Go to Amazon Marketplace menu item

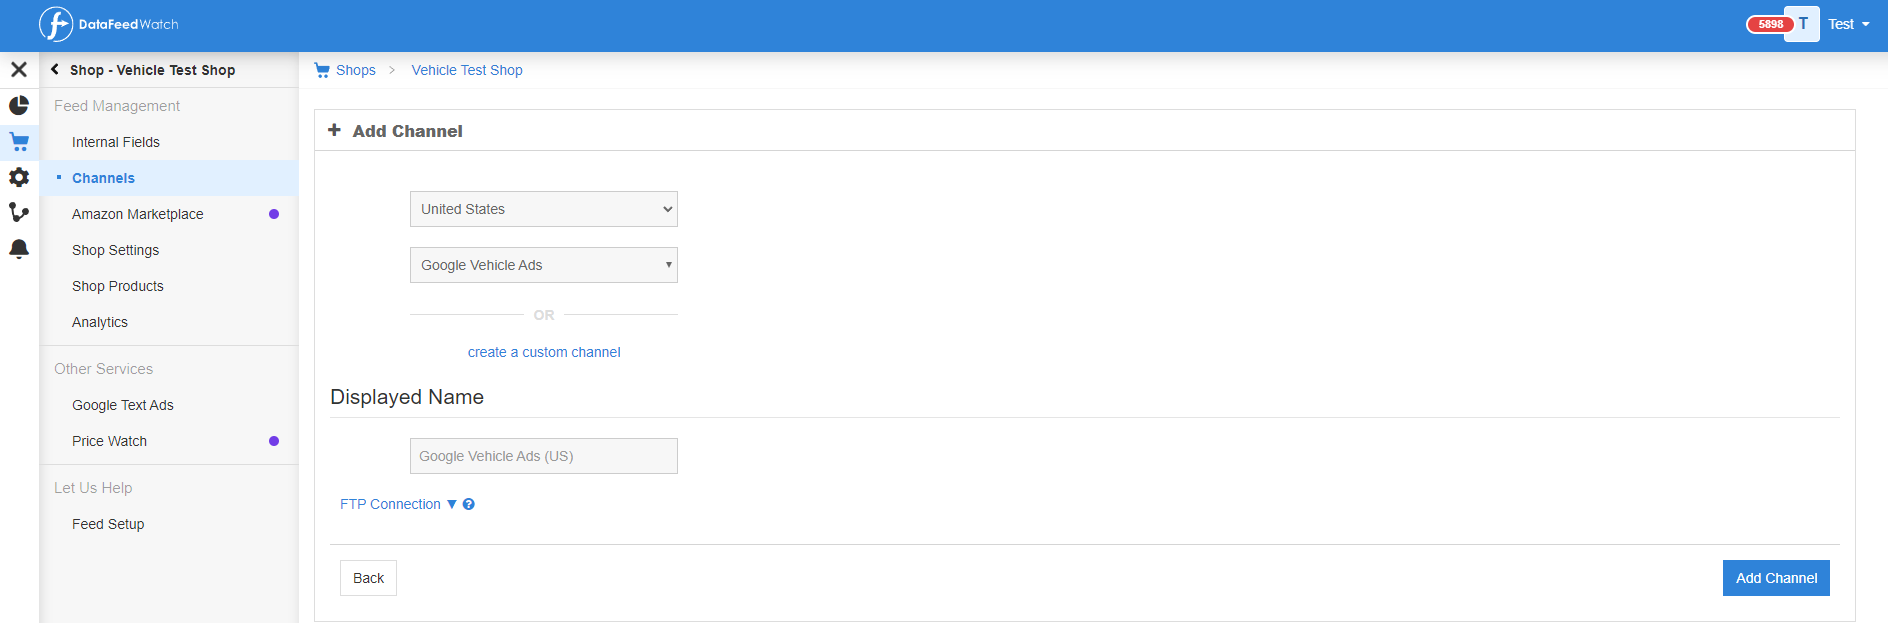[x=138, y=214]
